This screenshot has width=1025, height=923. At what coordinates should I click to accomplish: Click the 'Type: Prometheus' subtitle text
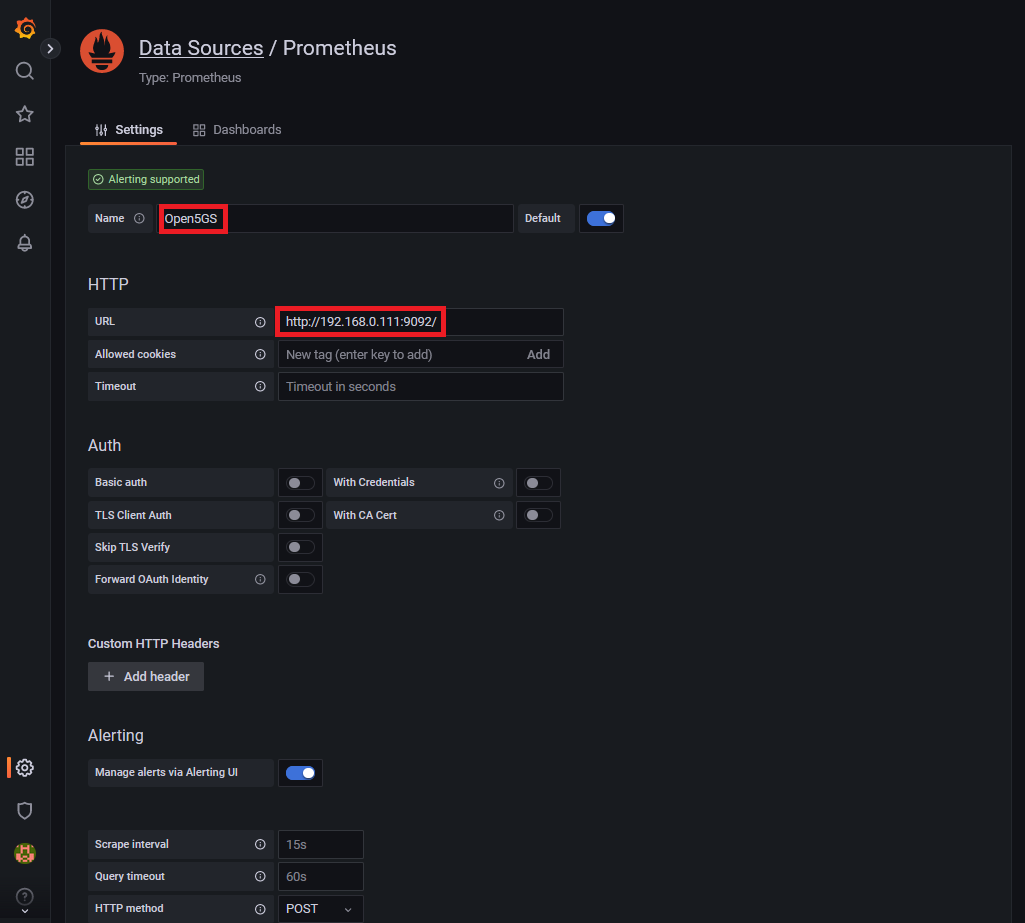pyautogui.click(x=190, y=78)
